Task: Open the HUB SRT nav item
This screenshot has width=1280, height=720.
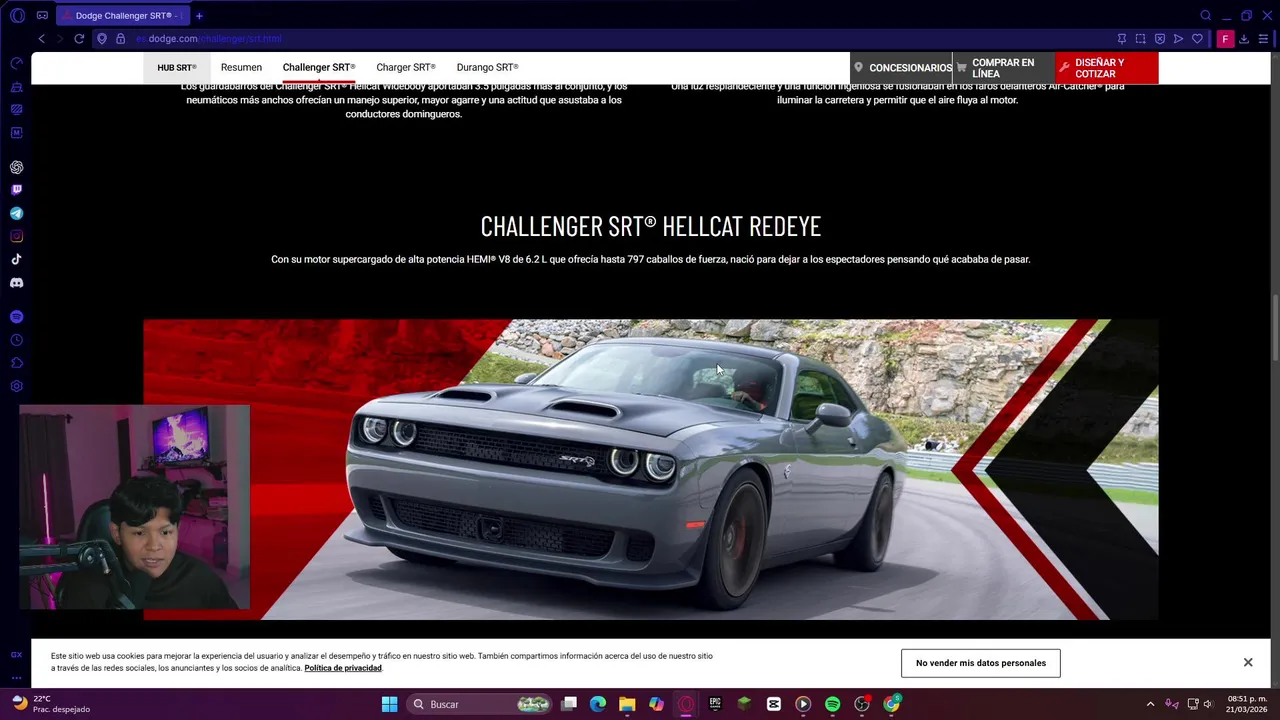Action: 177,68
